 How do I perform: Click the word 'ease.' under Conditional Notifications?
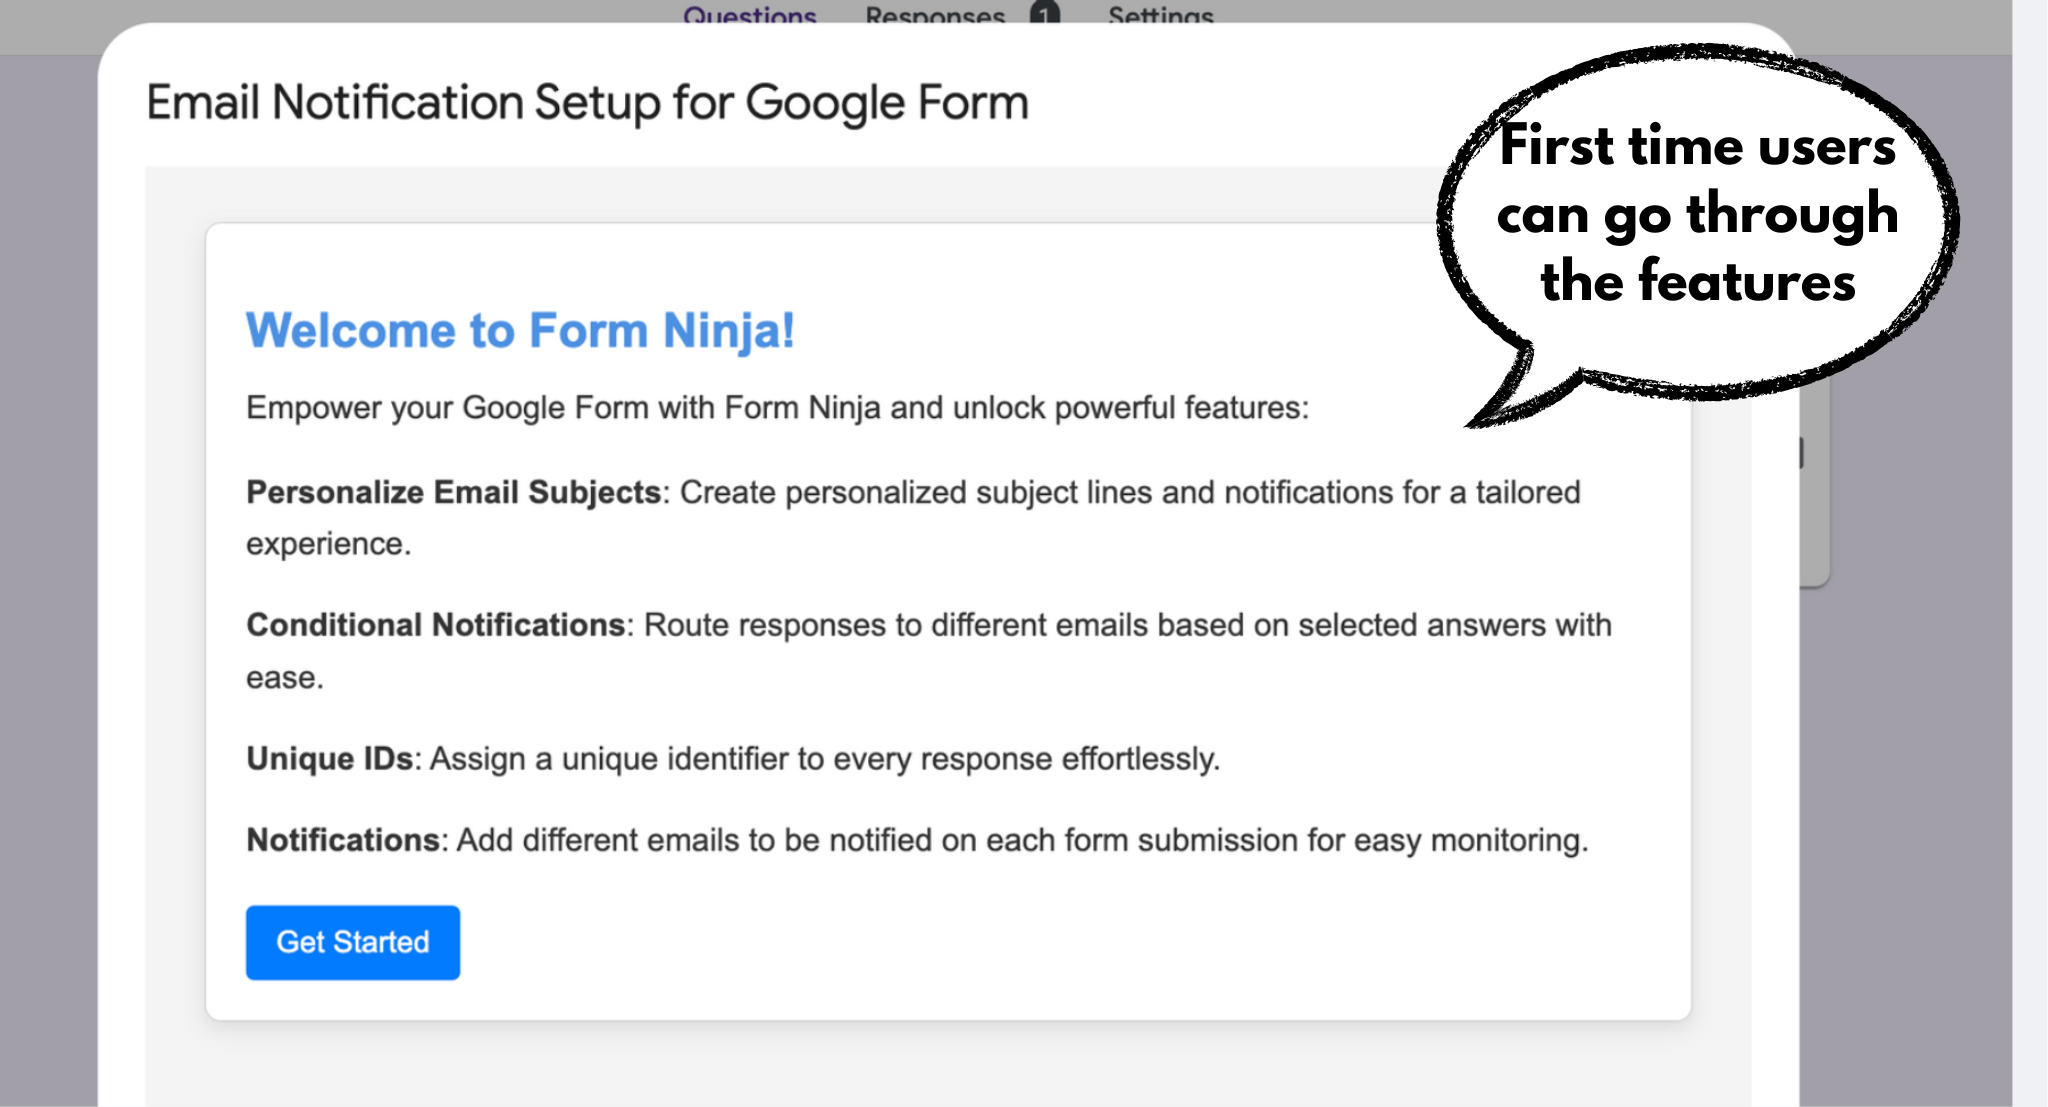coord(285,678)
